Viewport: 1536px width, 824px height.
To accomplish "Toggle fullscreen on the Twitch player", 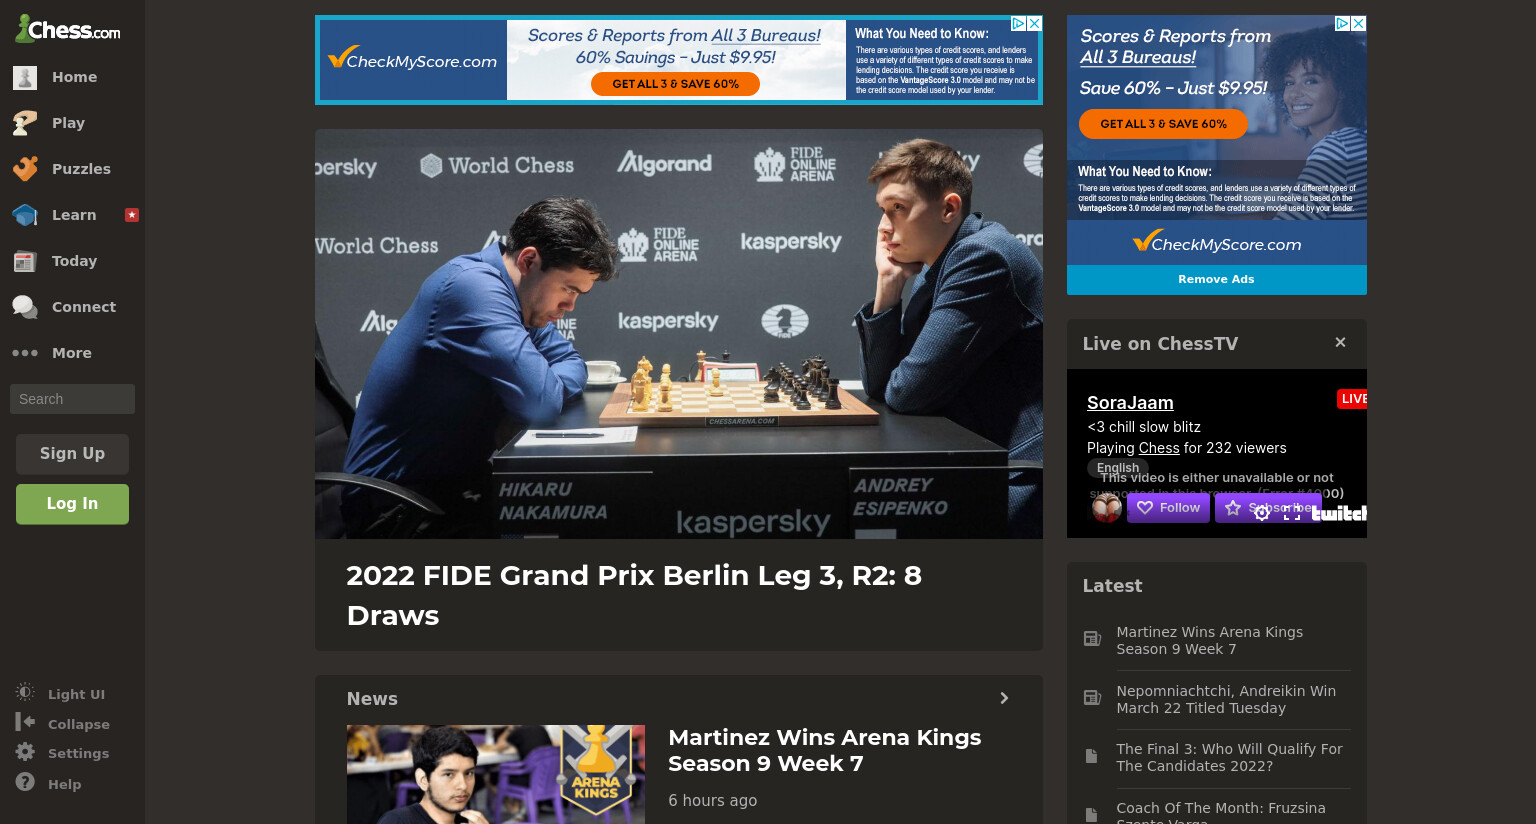I will tap(1292, 512).
